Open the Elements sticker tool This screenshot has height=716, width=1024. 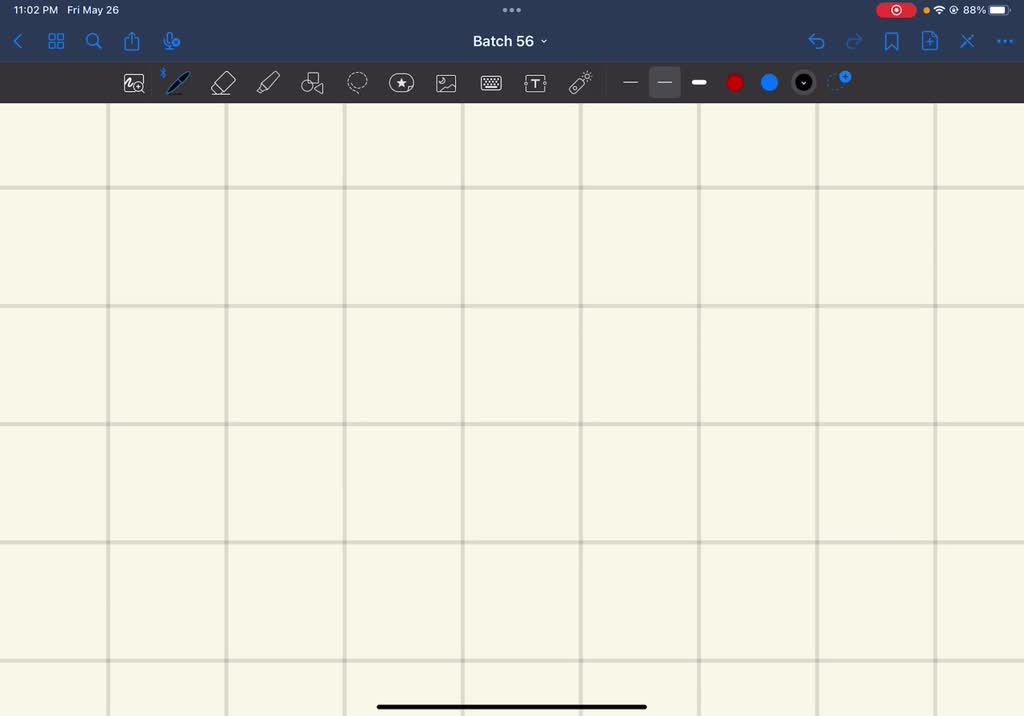(402, 83)
